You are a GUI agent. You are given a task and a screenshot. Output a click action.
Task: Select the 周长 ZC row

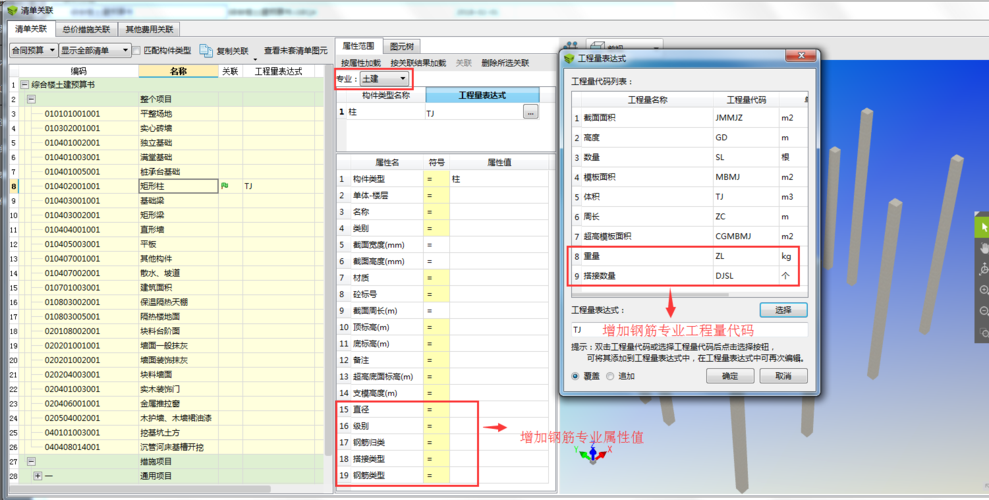pos(689,216)
